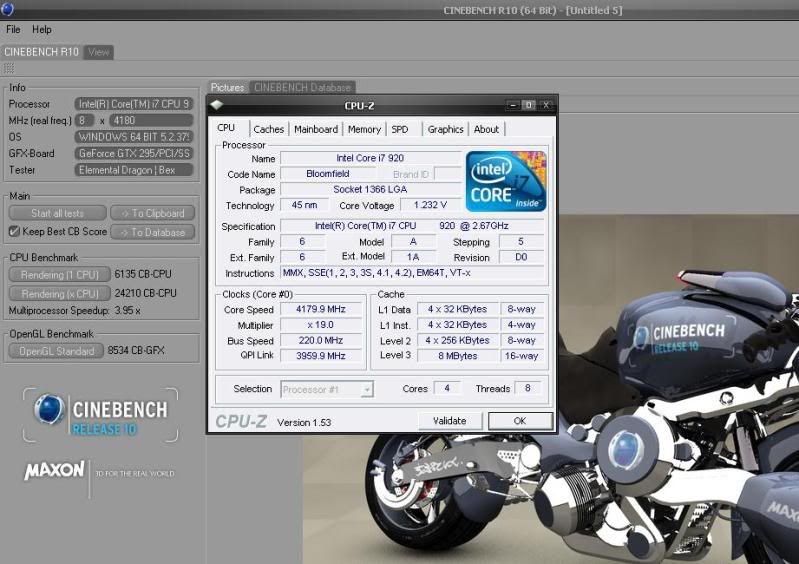Open the Help menu
Viewport: 799px width, 564px height.
pos(42,30)
